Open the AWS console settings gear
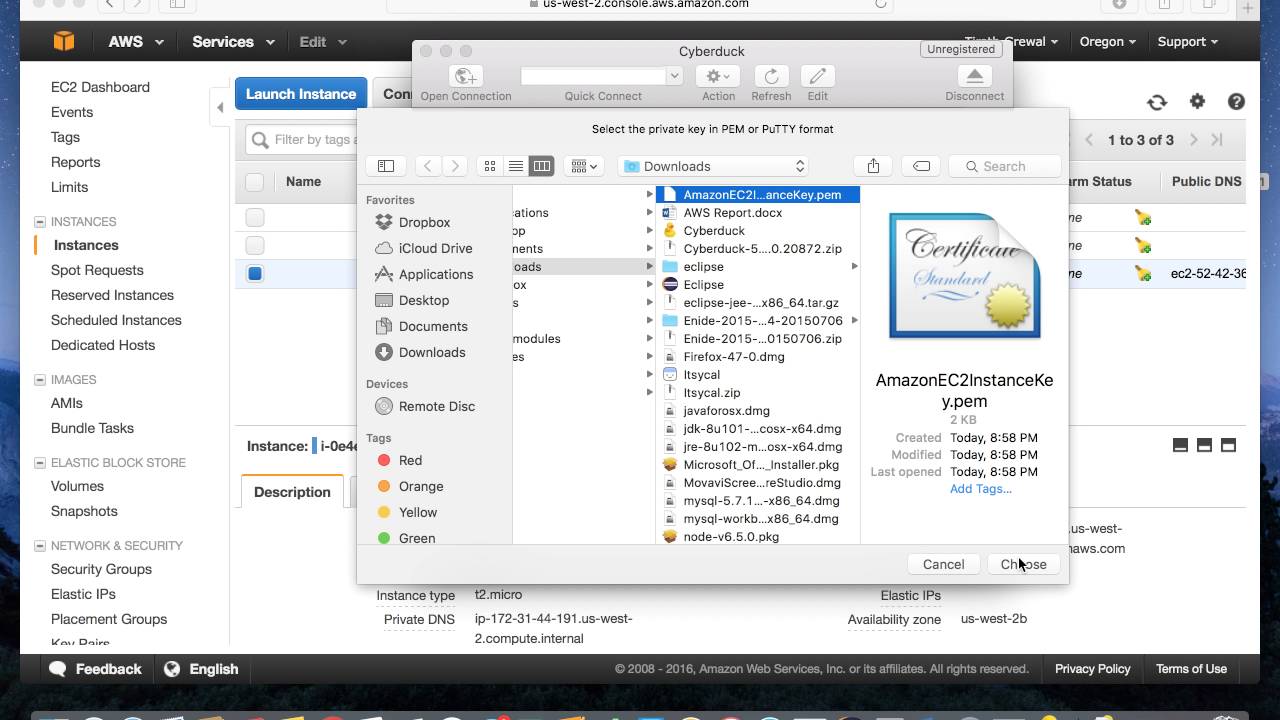This screenshot has width=1280, height=720. tap(1197, 101)
